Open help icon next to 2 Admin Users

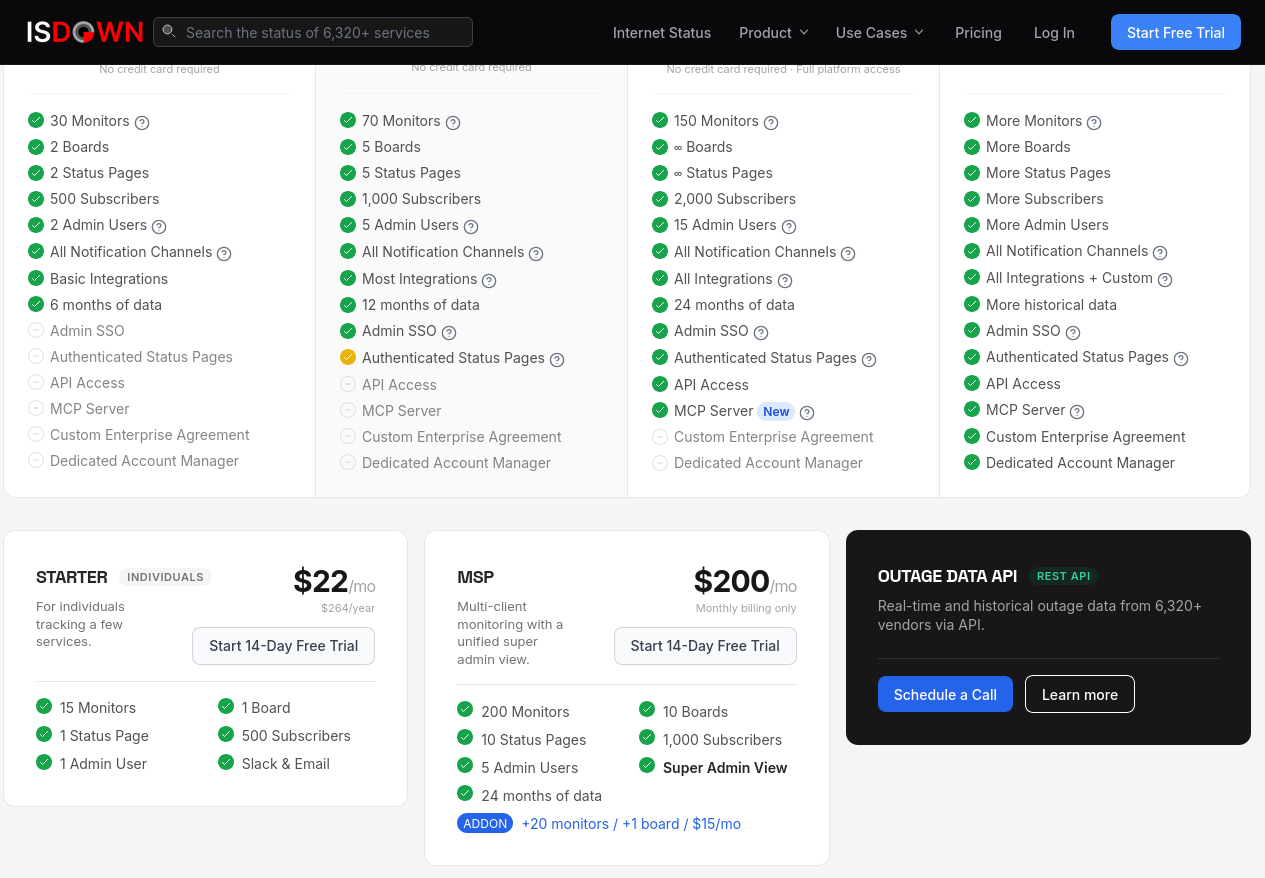coord(159,226)
